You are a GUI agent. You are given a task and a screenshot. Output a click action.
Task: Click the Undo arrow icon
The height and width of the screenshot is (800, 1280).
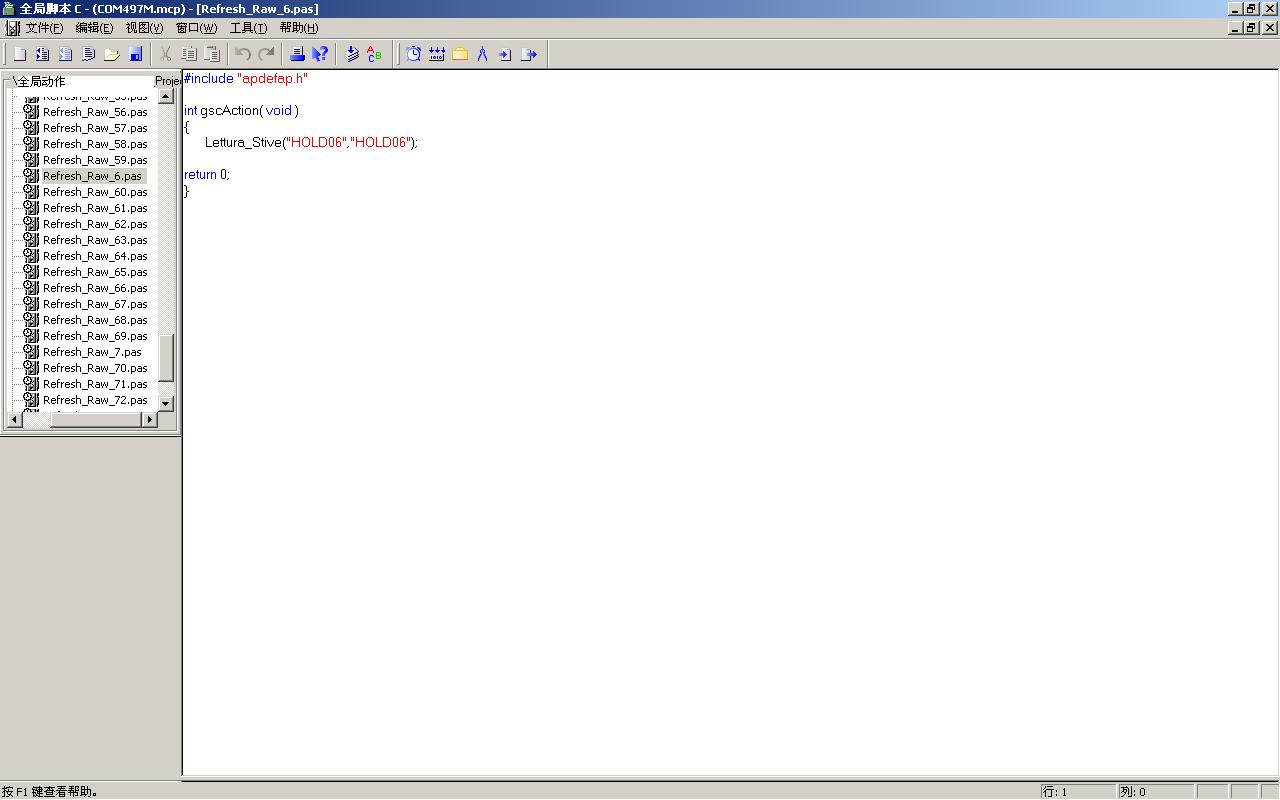click(x=243, y=54)
